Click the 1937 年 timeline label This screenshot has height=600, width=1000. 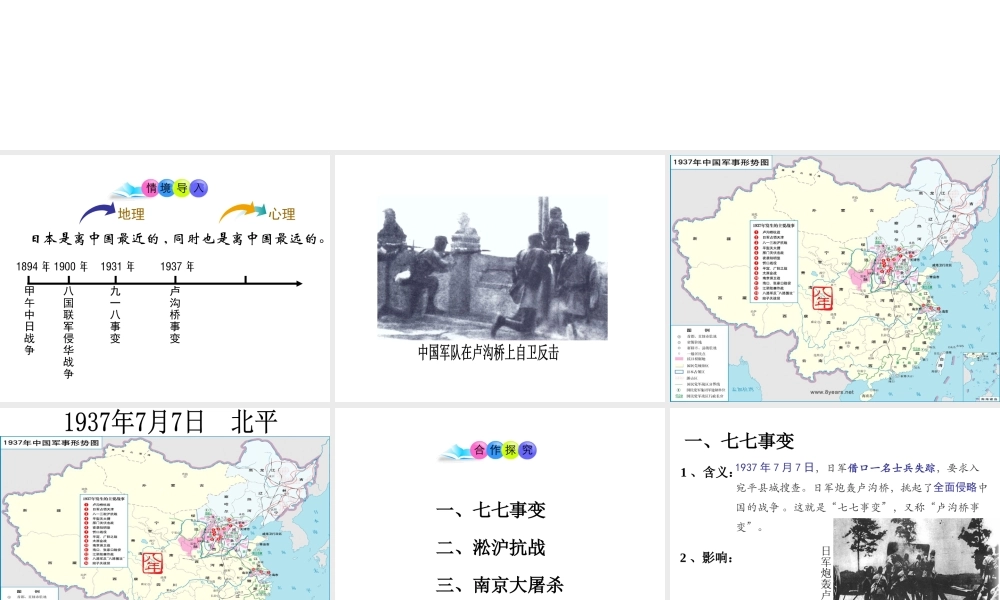[177, 267]
